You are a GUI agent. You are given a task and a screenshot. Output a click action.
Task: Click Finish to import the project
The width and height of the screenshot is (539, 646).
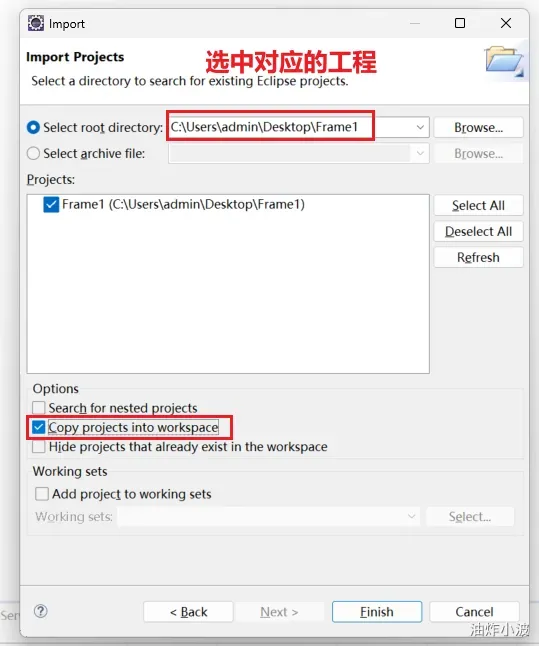click(377, 612)
